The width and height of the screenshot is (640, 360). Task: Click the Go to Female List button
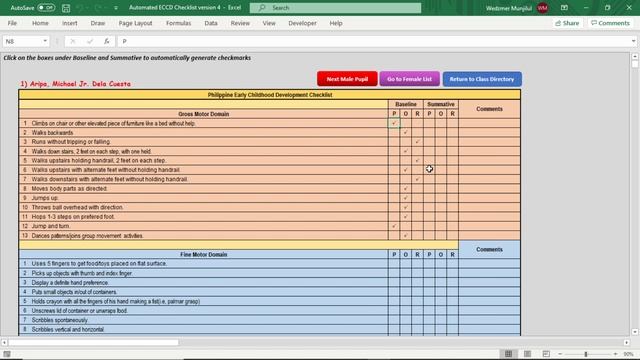coord(409,79)
